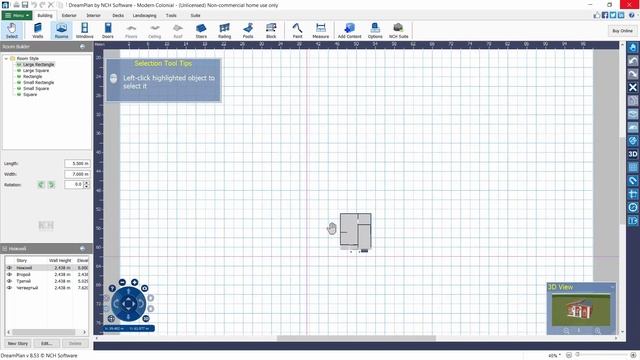Click the compass icon in right sidebar
Viewport: 640px width, 360px height.
pyautogui.click(x=633, y=207)
